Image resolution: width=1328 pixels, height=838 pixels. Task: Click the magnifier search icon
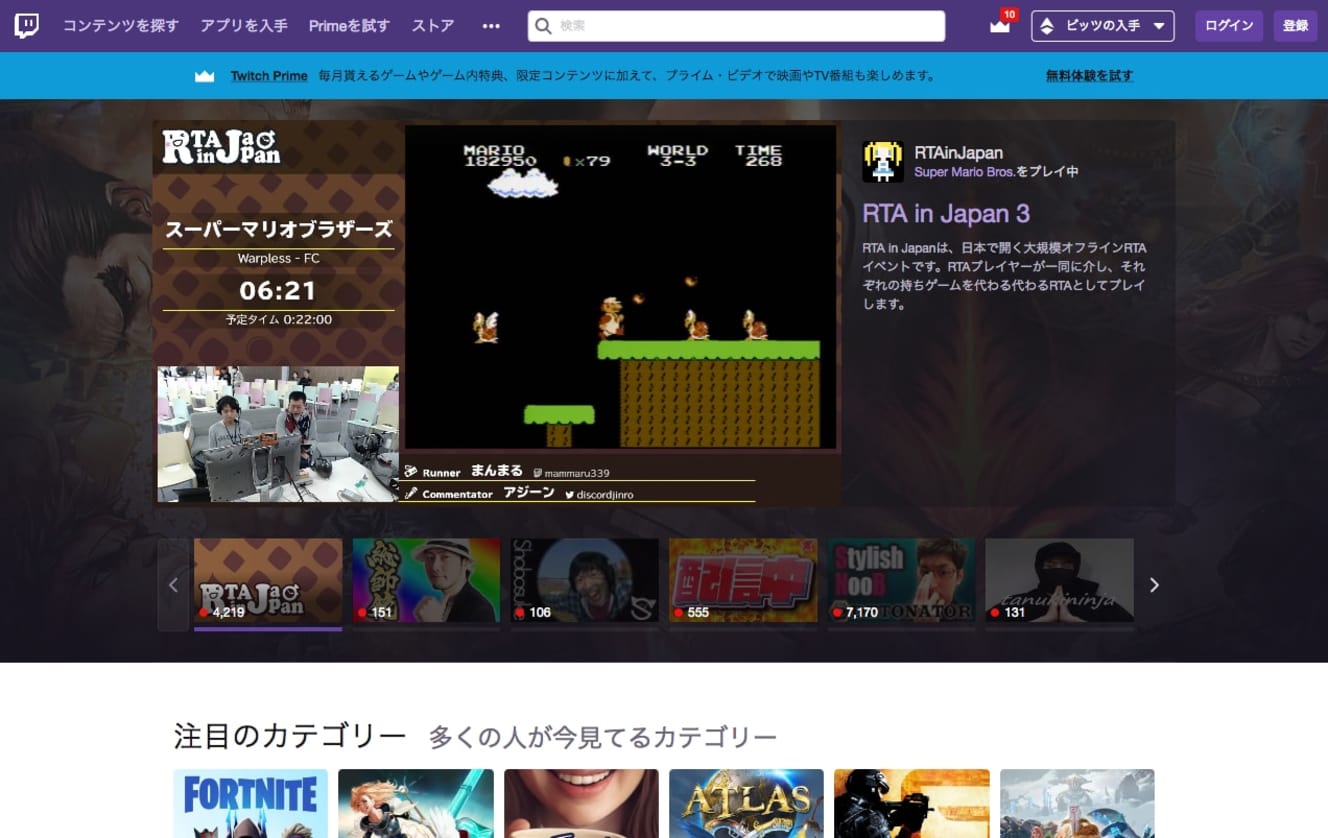[x=543, y=26]
